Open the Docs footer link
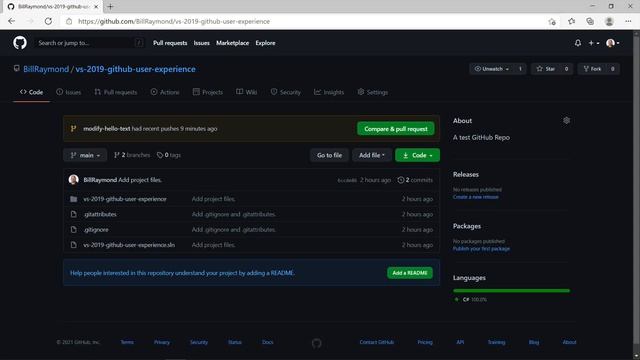 pos(268,342)
